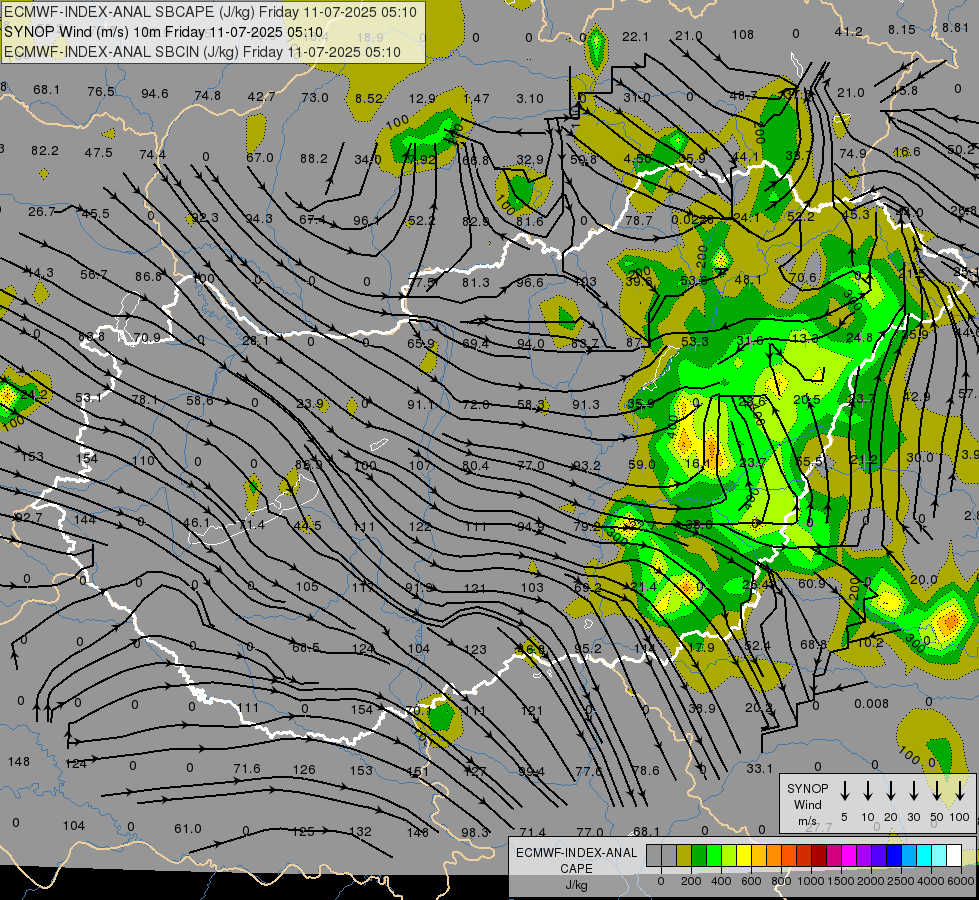Screen dimensions: 979x900
Task: Click the '1500' tick label of the legend
Action: pyautogui.click(x=840, y=881)
